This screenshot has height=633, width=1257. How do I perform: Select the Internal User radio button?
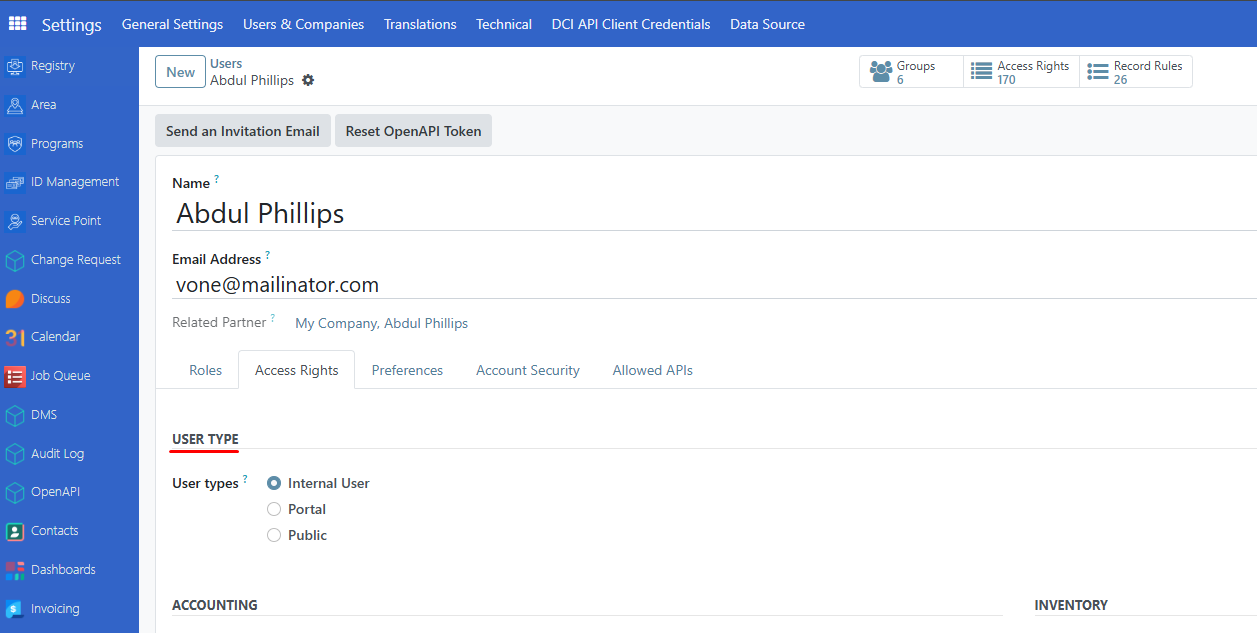[x=274, y=483]
